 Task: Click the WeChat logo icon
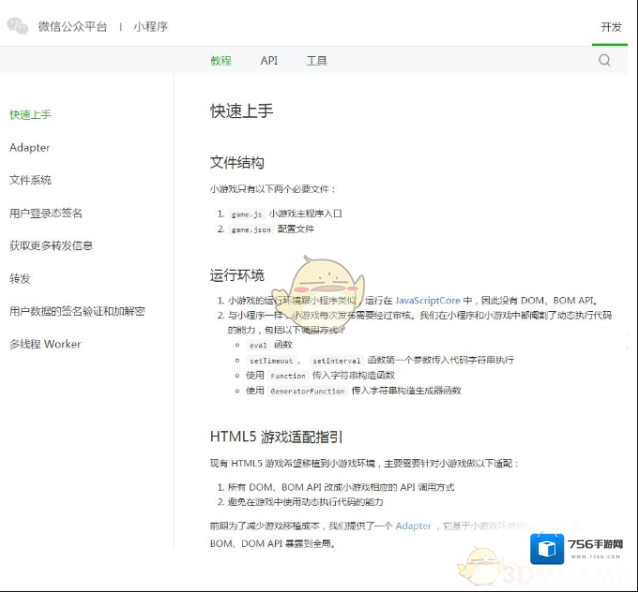(18, 27)
